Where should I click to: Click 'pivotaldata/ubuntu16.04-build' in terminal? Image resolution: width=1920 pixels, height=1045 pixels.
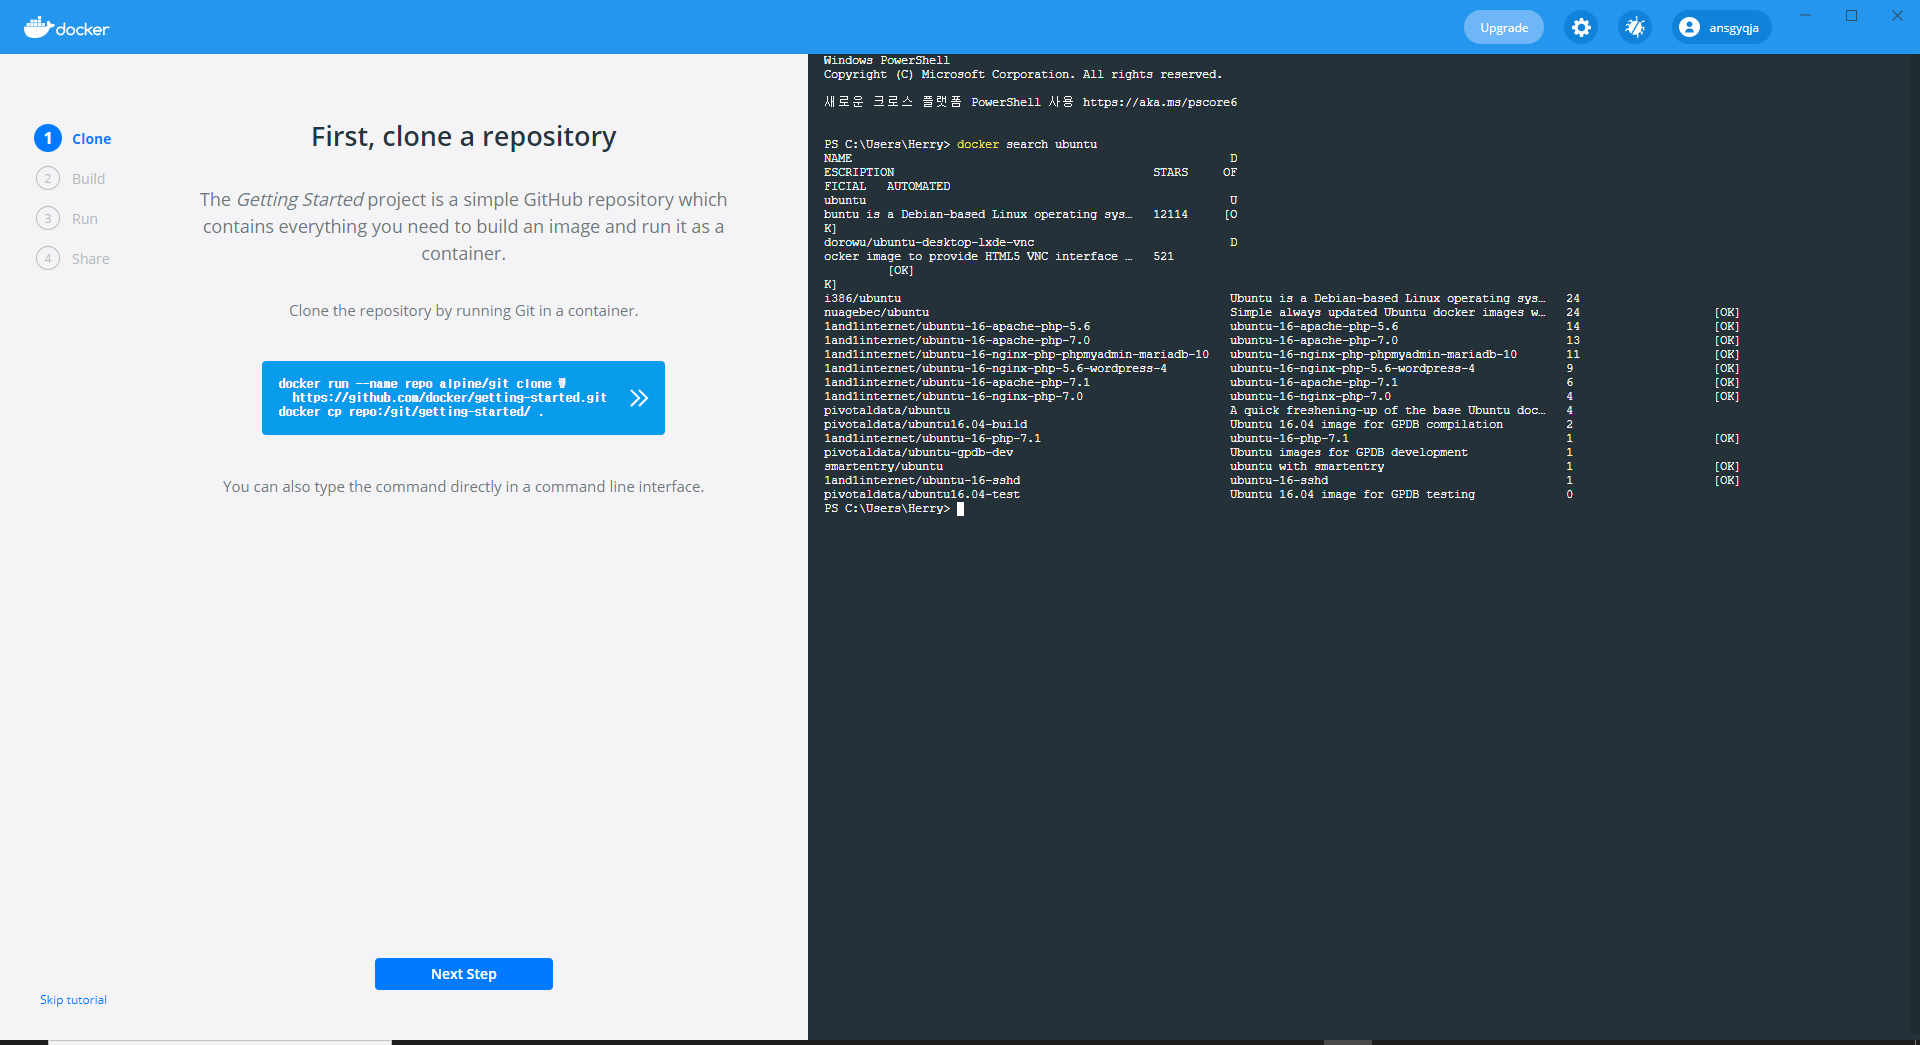(925, 424)
